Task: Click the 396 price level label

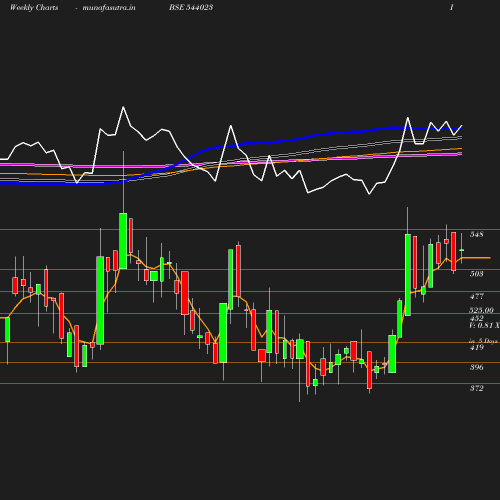Action: (x=477, y=367)
